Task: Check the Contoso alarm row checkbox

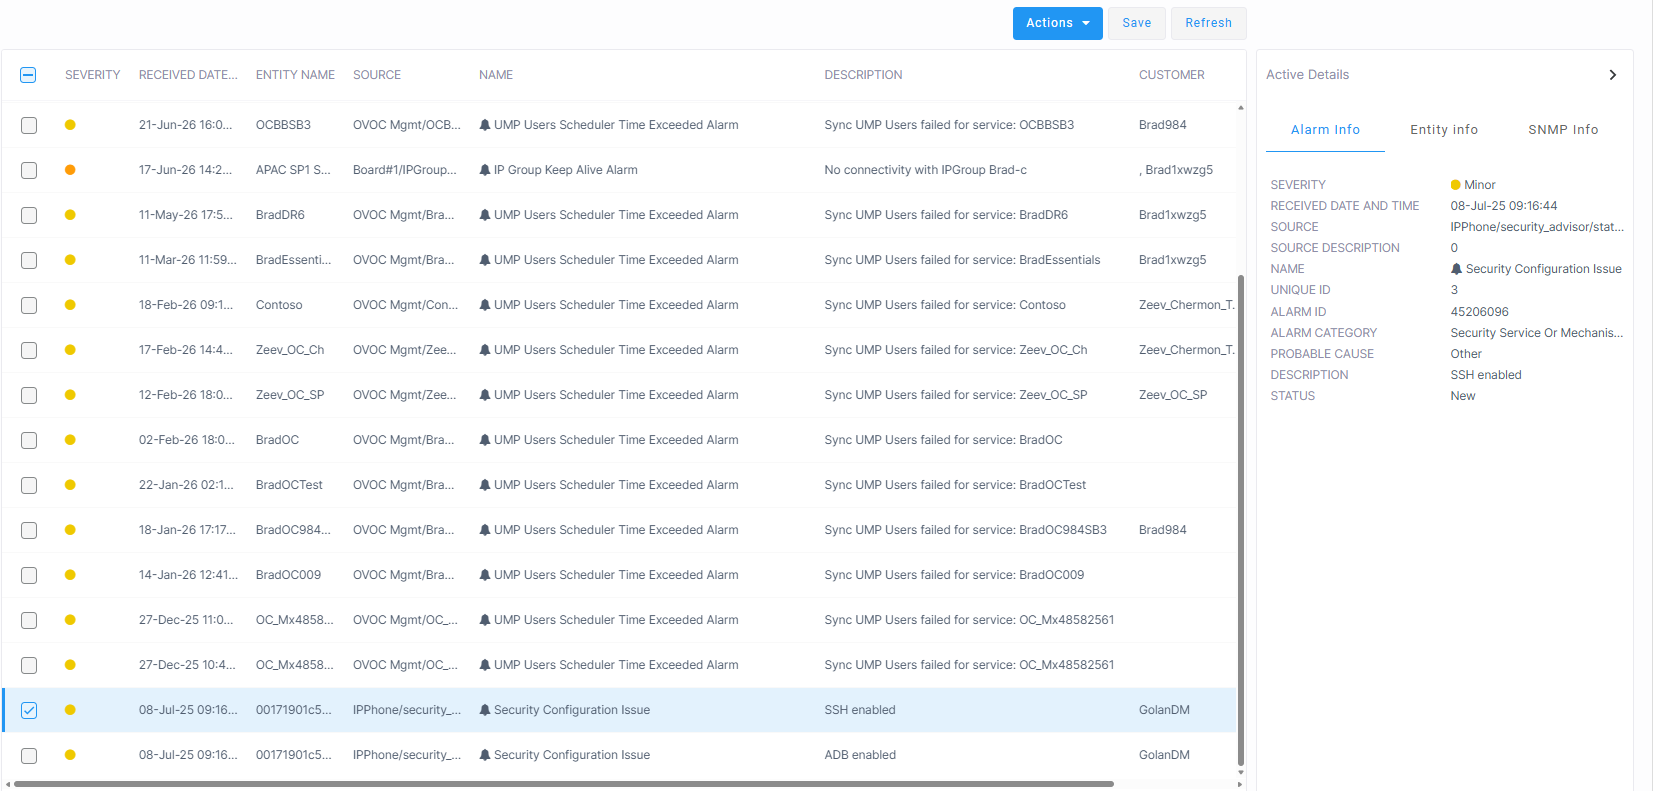Action: coord(29,305)
